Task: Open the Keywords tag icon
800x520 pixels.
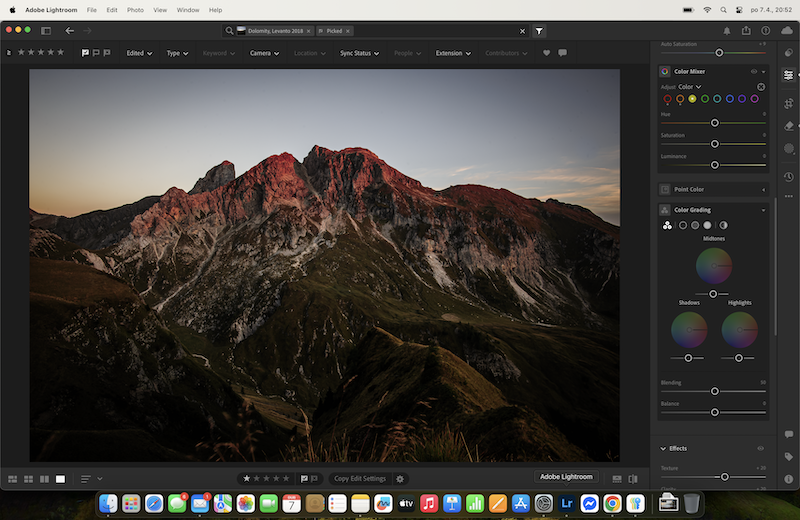Action: click(x=789, y=457)
